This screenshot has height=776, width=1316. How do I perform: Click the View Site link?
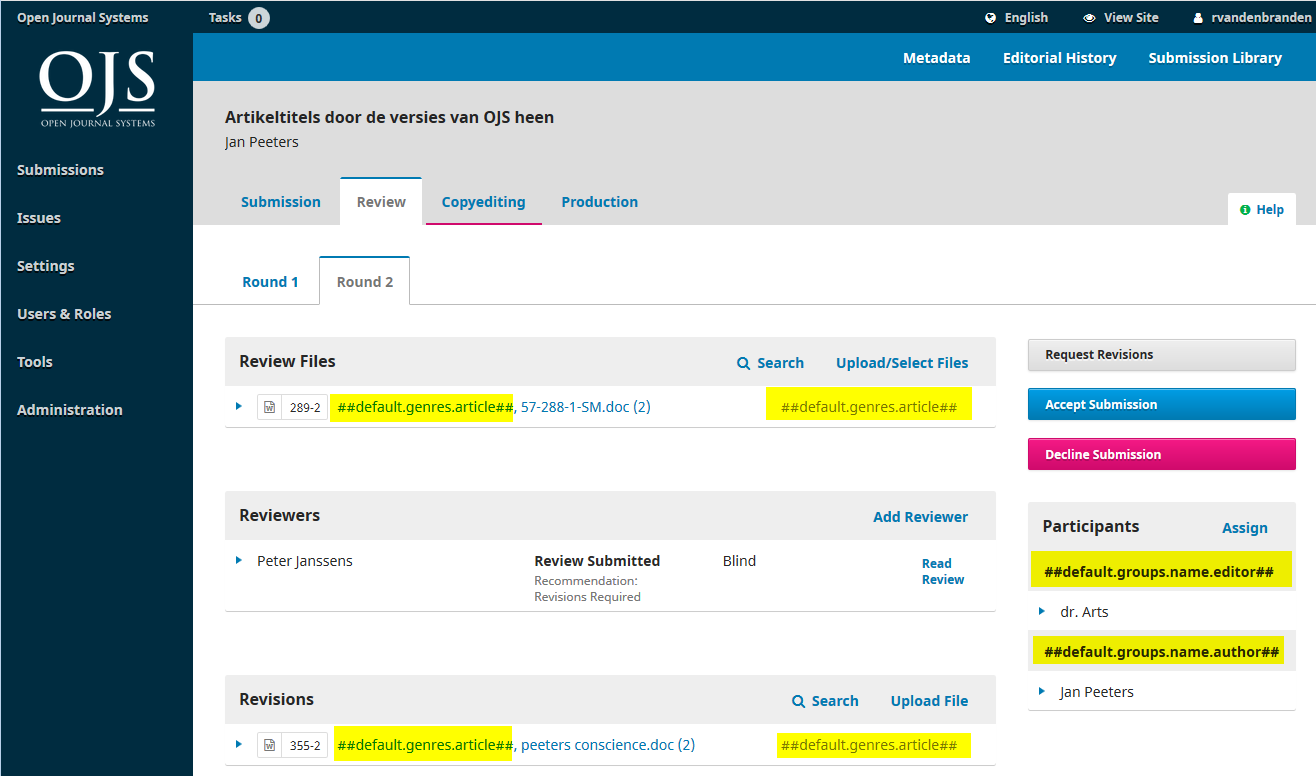pos(1121,18)
